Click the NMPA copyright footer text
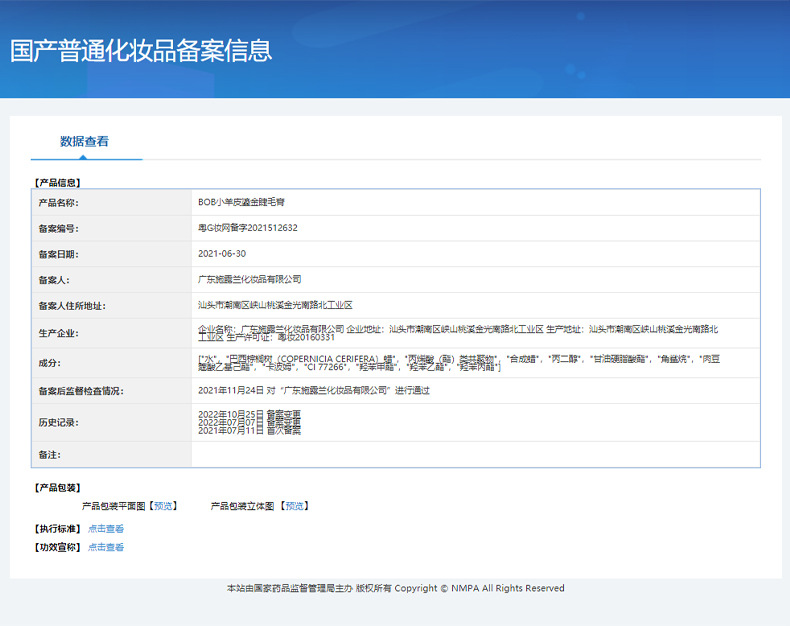The image size is (790, 626). click(x=396, y=588)
